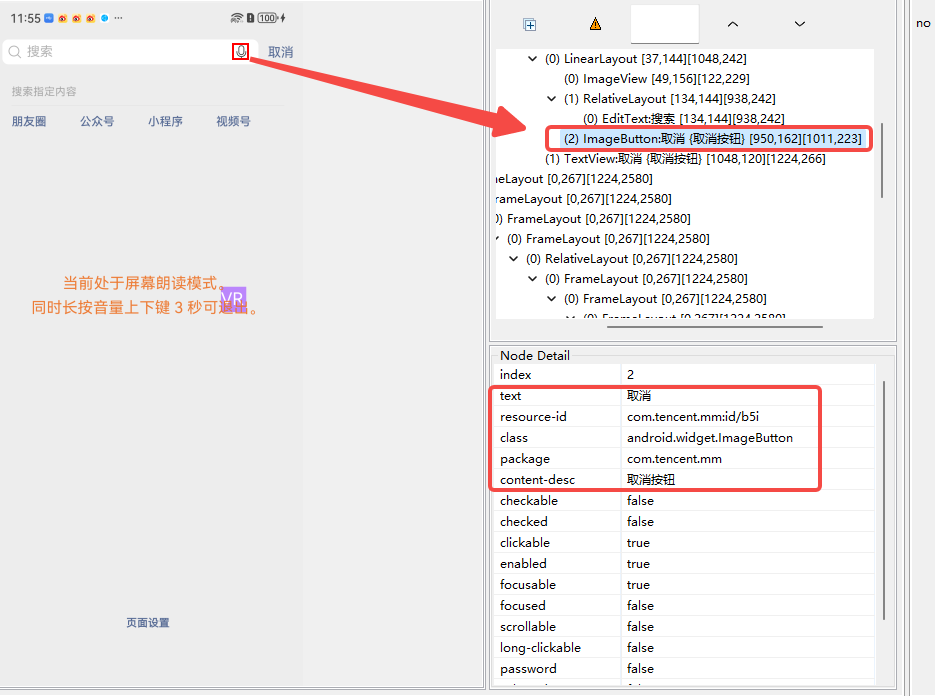This screenshot has height=696, width=935.
Task: Click the up chevron in hierarchy toolbar
Action: pyautogui.click(x=733, y=24)
